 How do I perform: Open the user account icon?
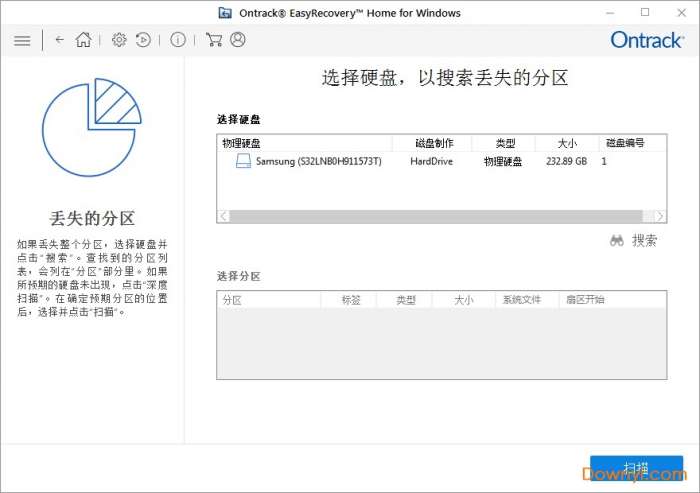[x=237, y=40]
